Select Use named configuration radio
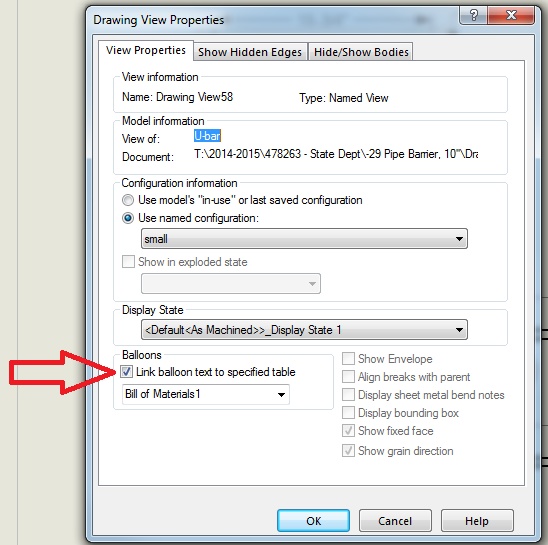 (128, 218)
